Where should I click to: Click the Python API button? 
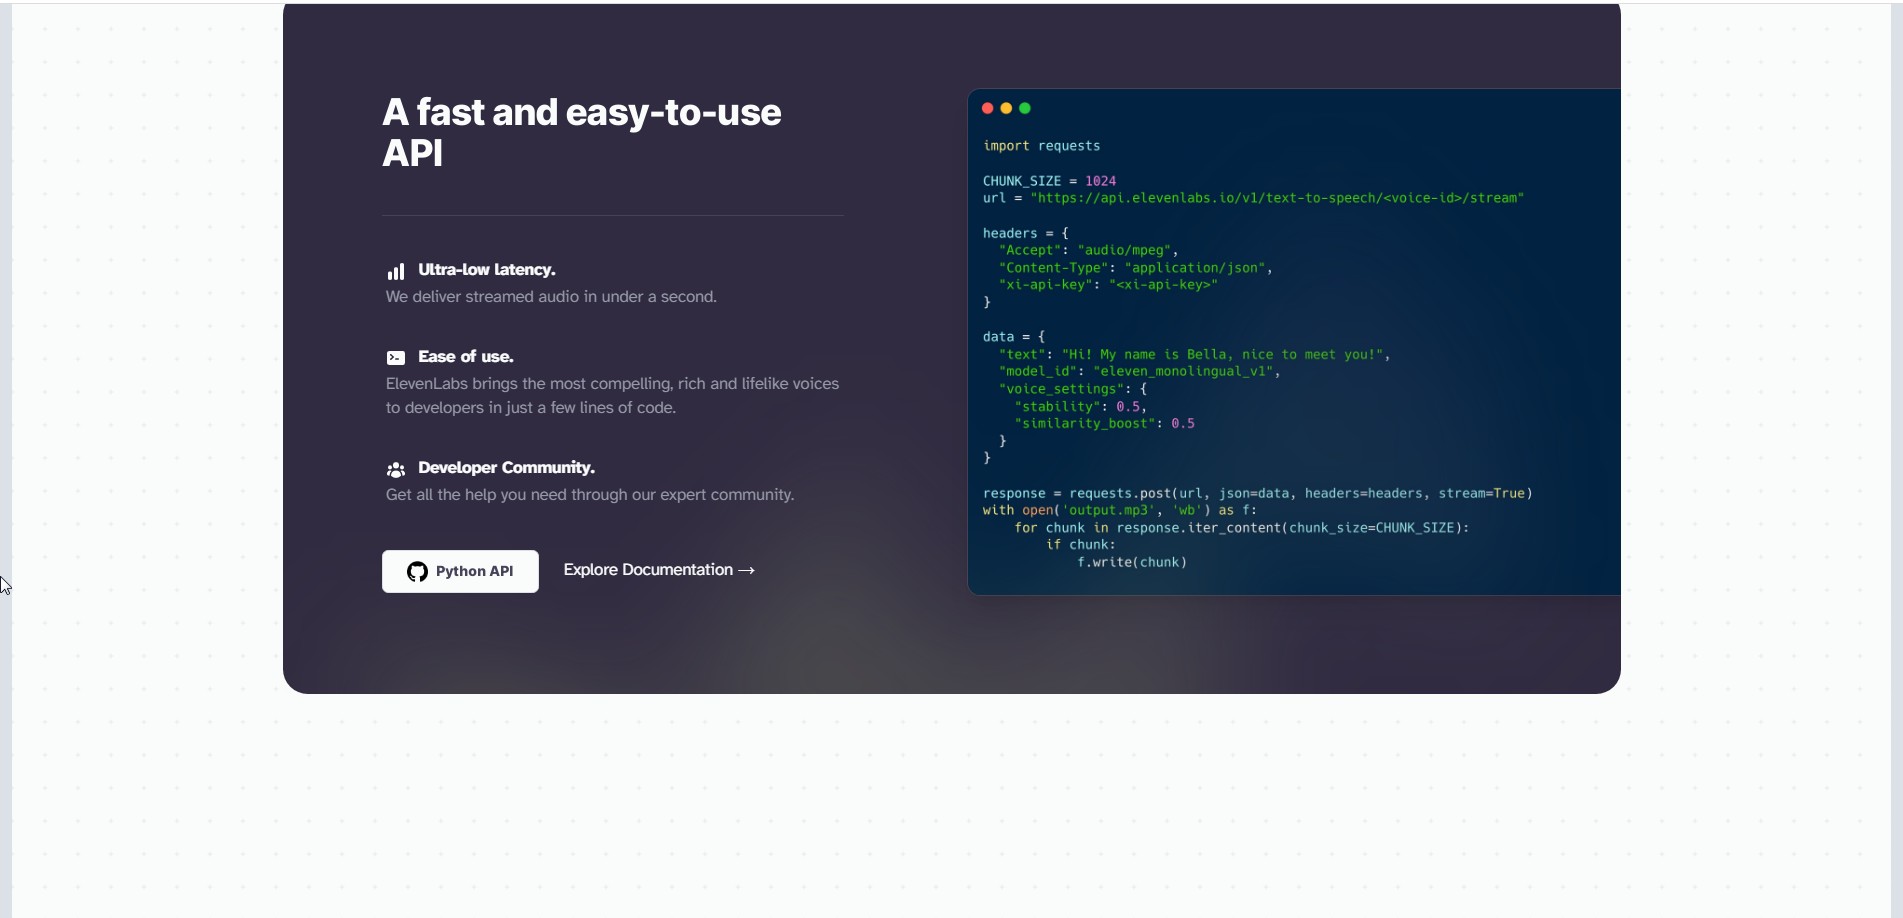[460, 571]
